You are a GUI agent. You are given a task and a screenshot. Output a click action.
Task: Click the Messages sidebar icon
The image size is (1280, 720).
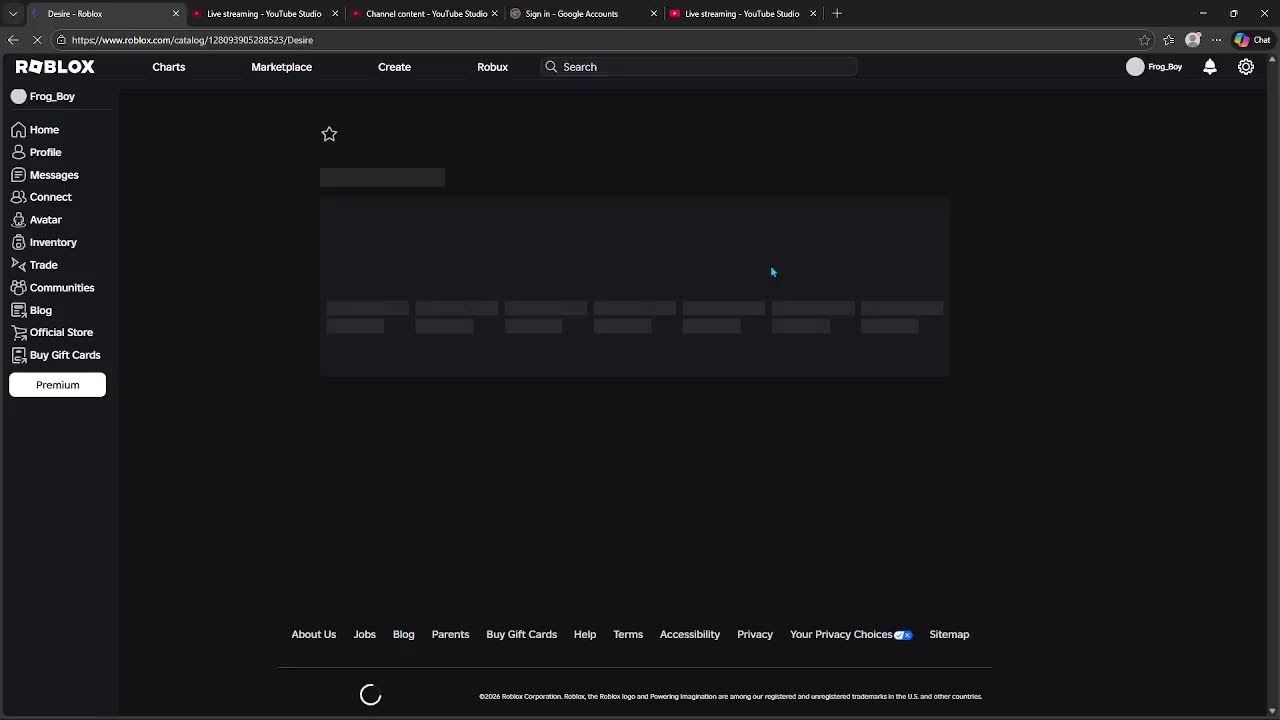click(18, 175)
